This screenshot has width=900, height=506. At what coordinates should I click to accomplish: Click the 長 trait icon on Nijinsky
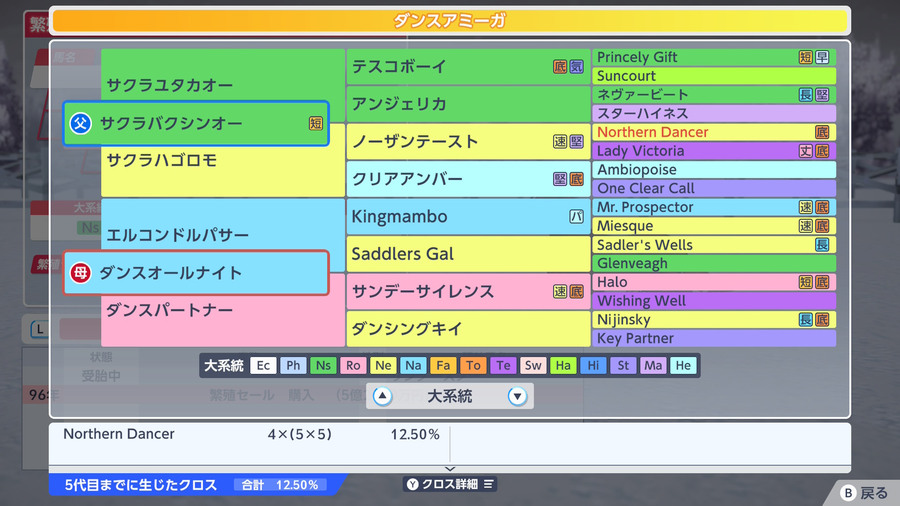pyautogui.click(x=806, y=320)
